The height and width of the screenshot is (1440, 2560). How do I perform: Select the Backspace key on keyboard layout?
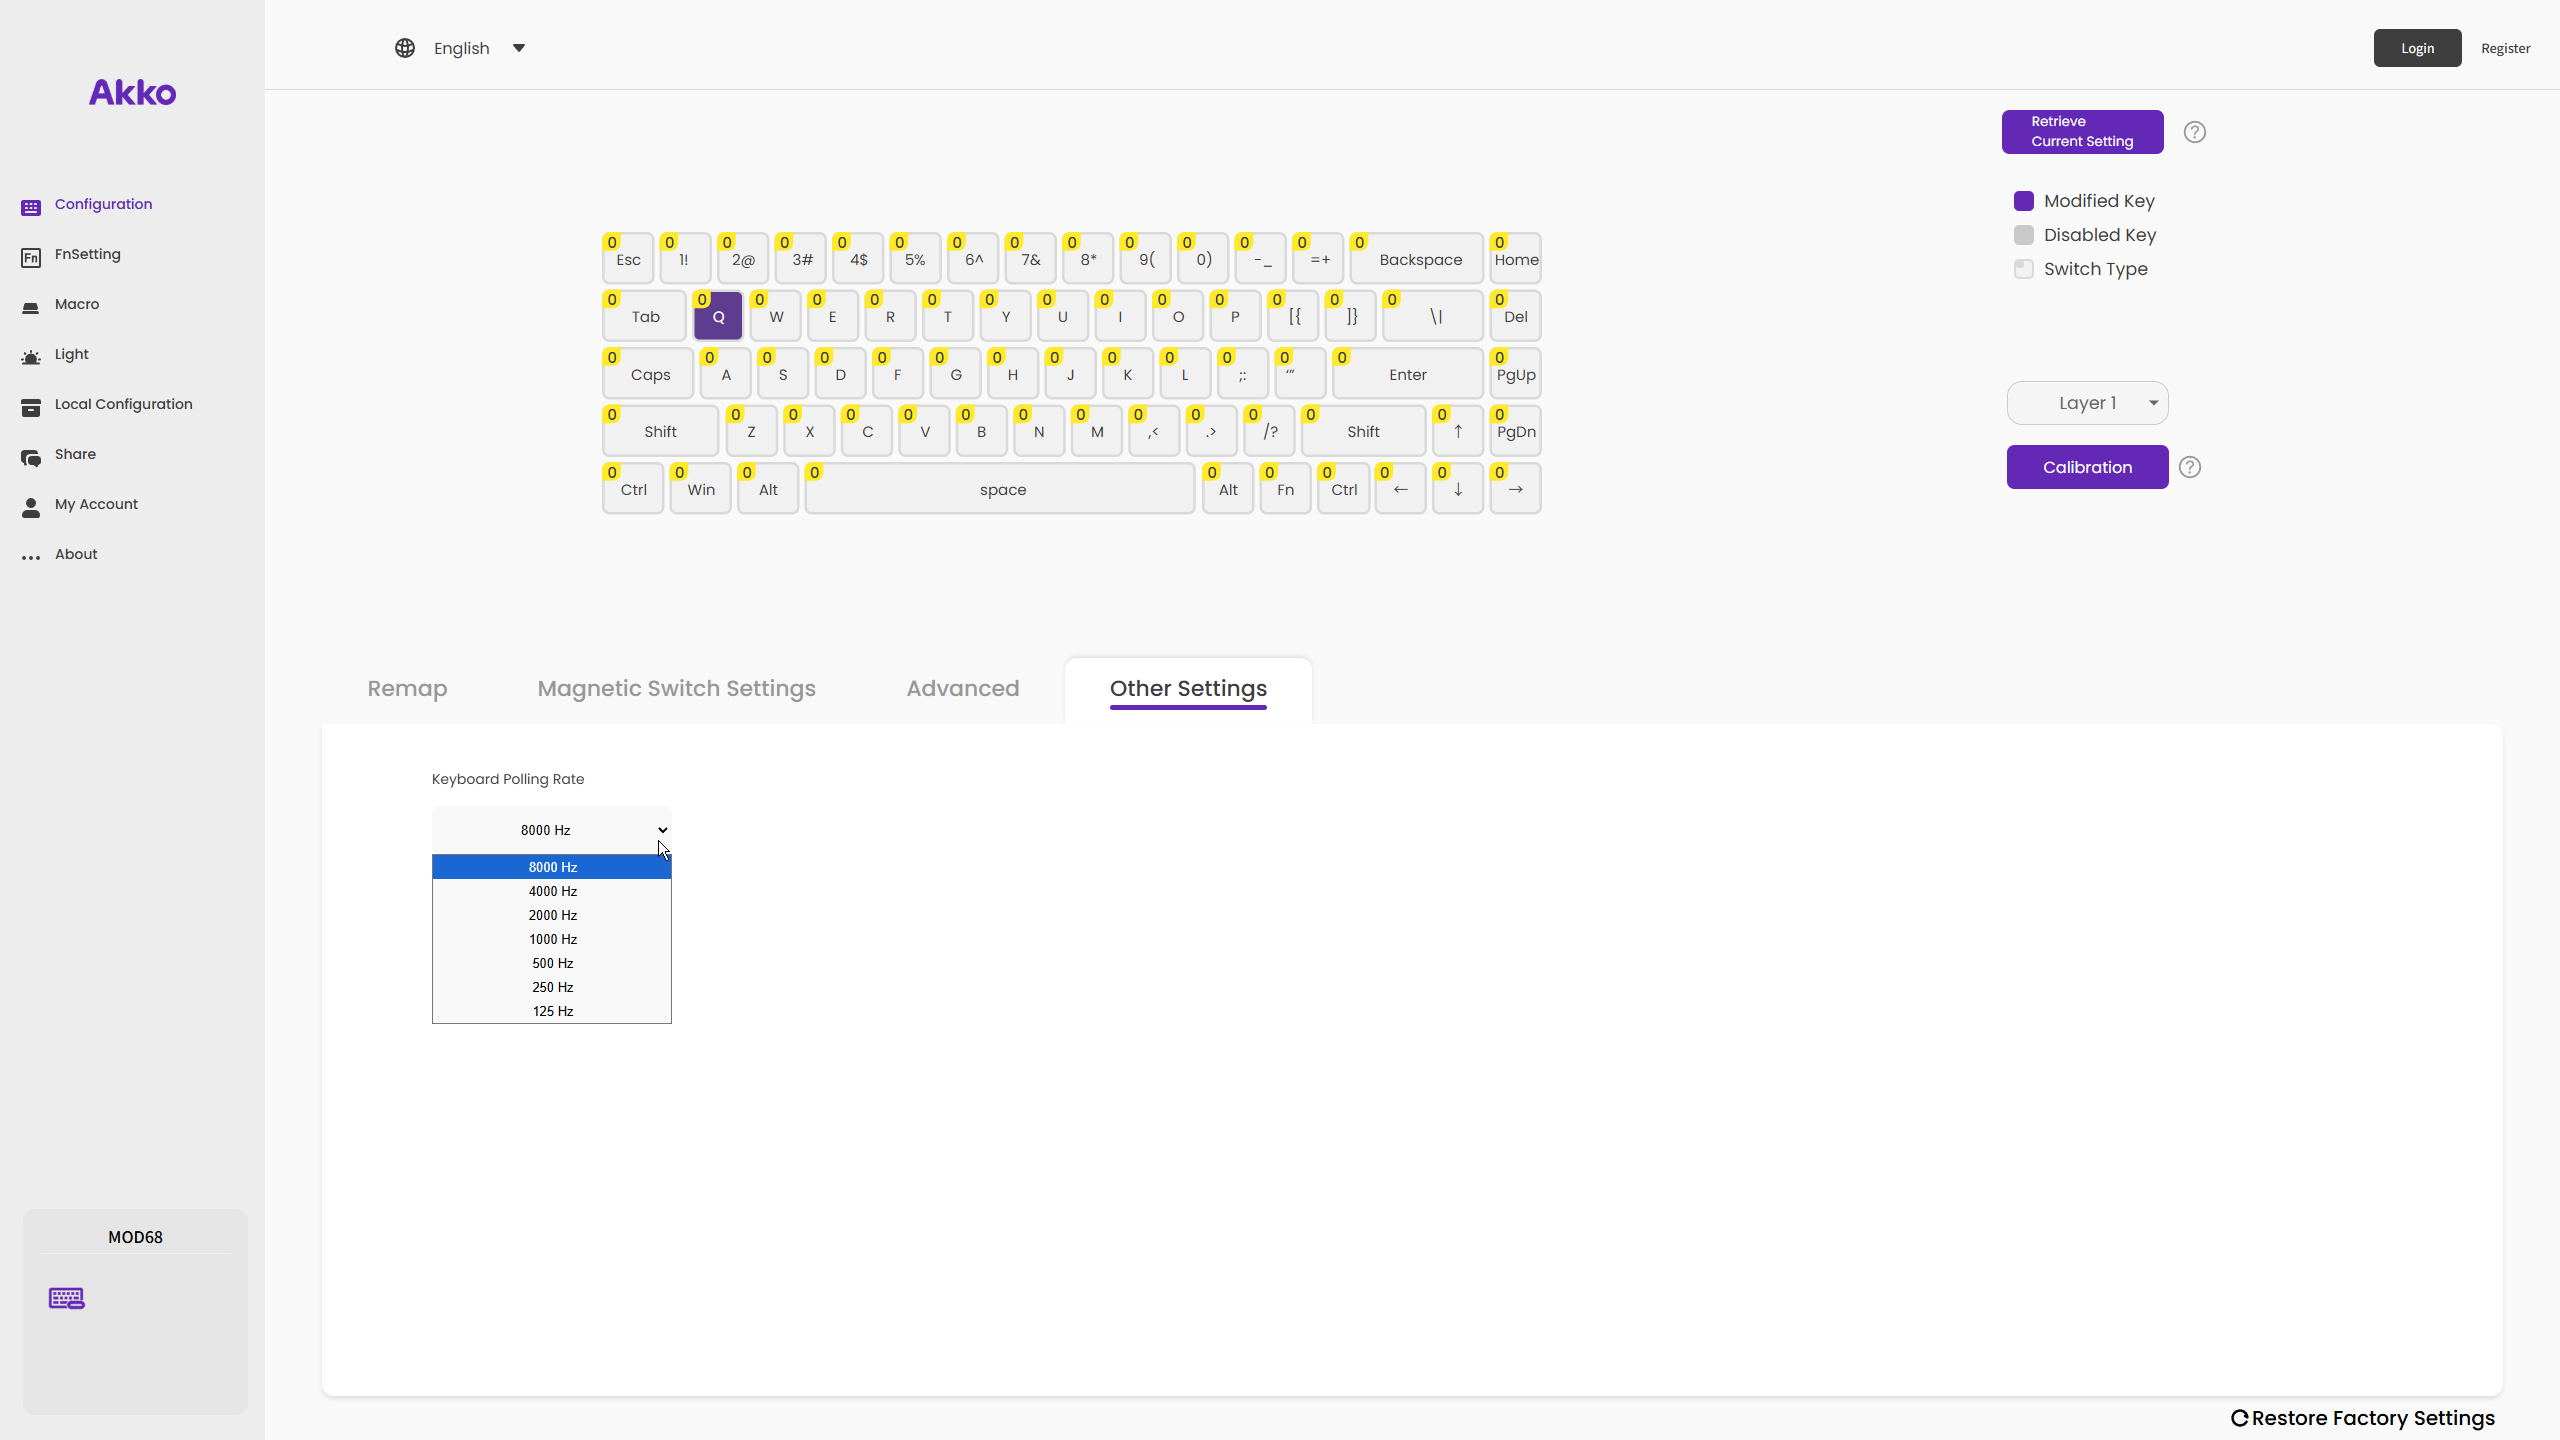[1418, 260]
